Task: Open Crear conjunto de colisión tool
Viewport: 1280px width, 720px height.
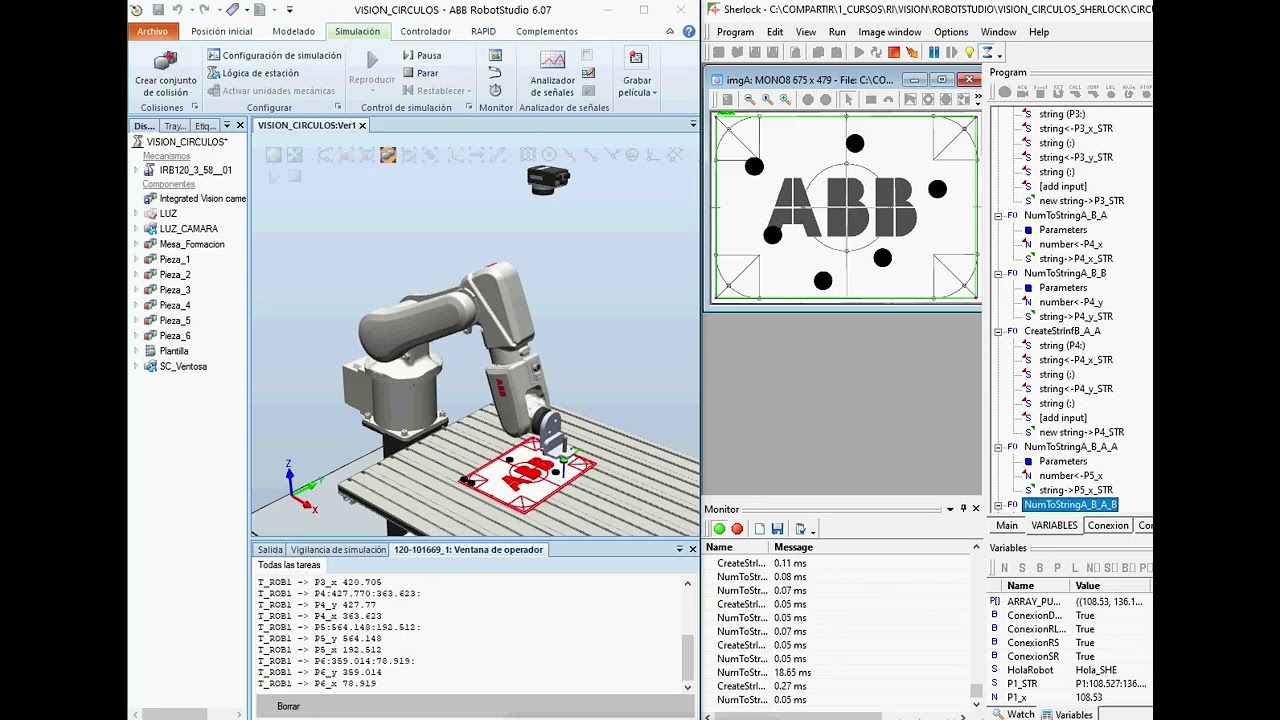Action: 166,73
